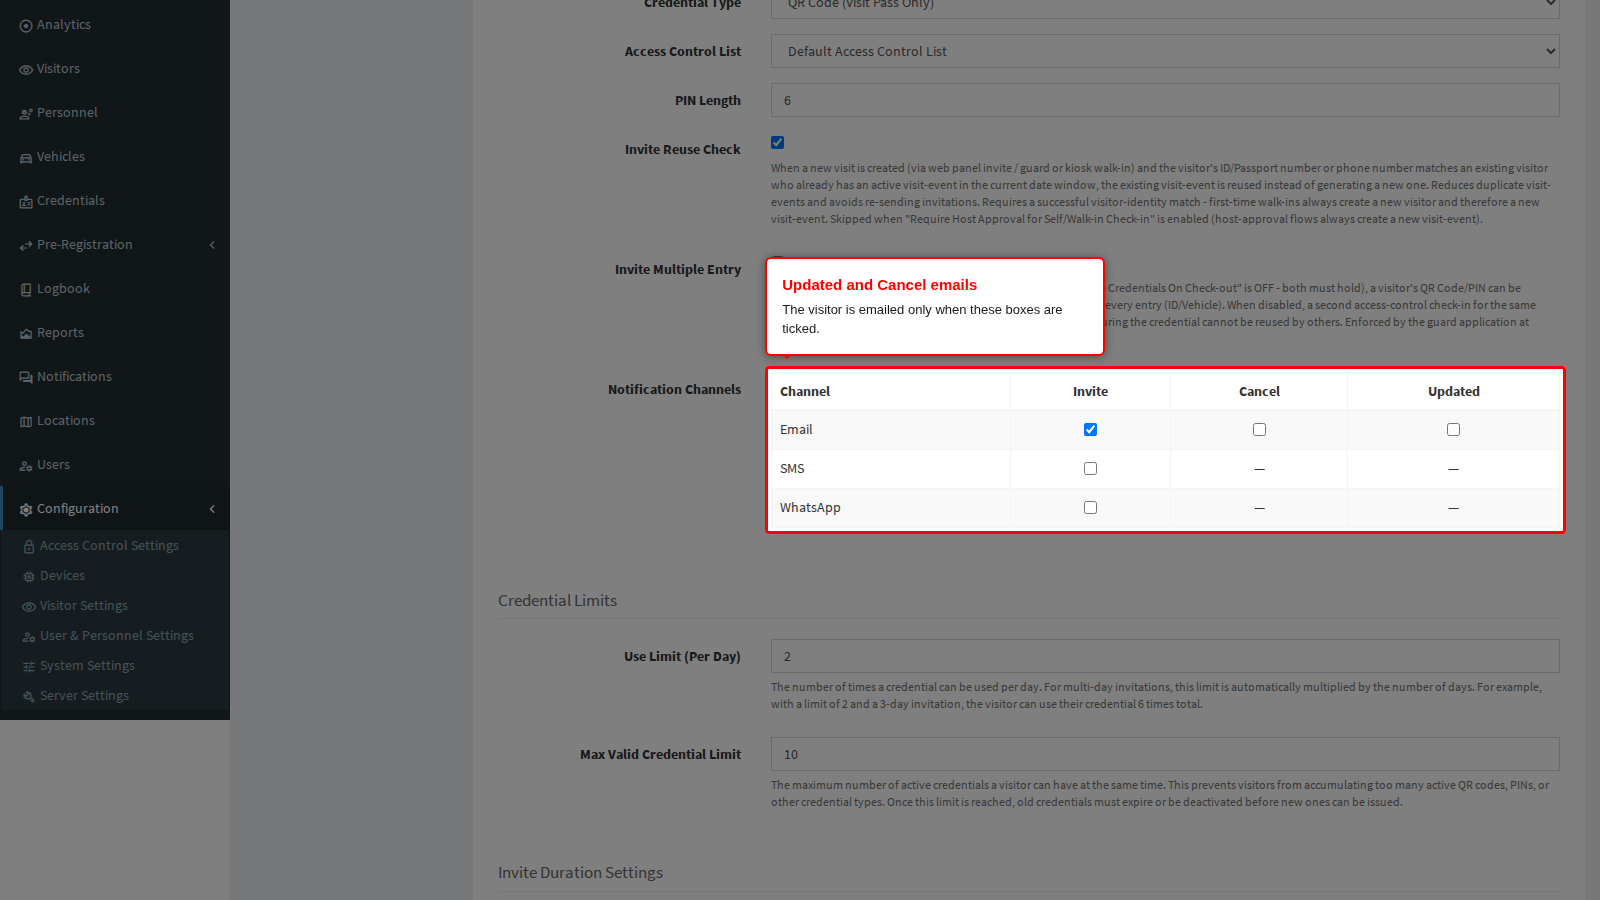This screenshot has width=1600, height=900.
Task: Click the "Cancel" column header
Action: click(x=1259, y=392)
